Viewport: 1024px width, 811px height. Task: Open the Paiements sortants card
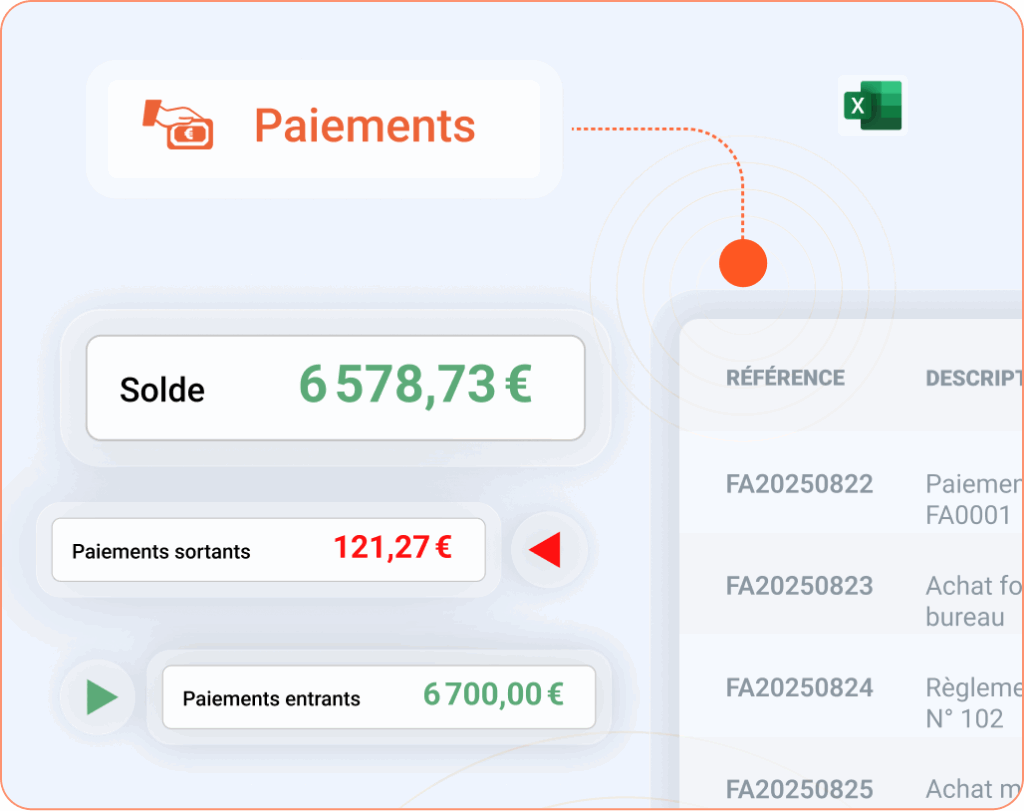click(268, 550)
